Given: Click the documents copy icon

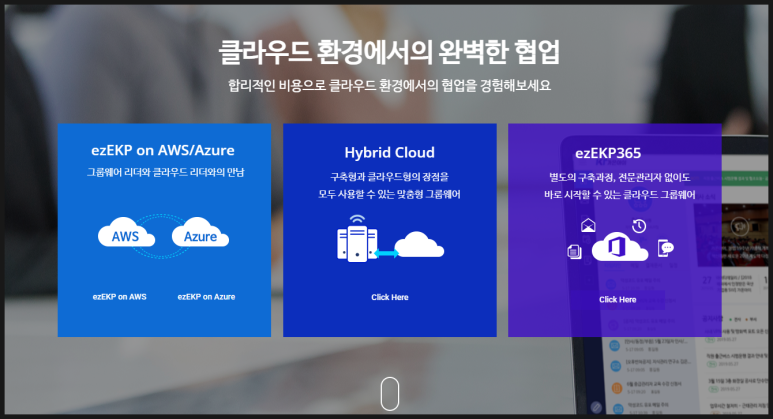Looking at the screenshot, I should point(574,251).
